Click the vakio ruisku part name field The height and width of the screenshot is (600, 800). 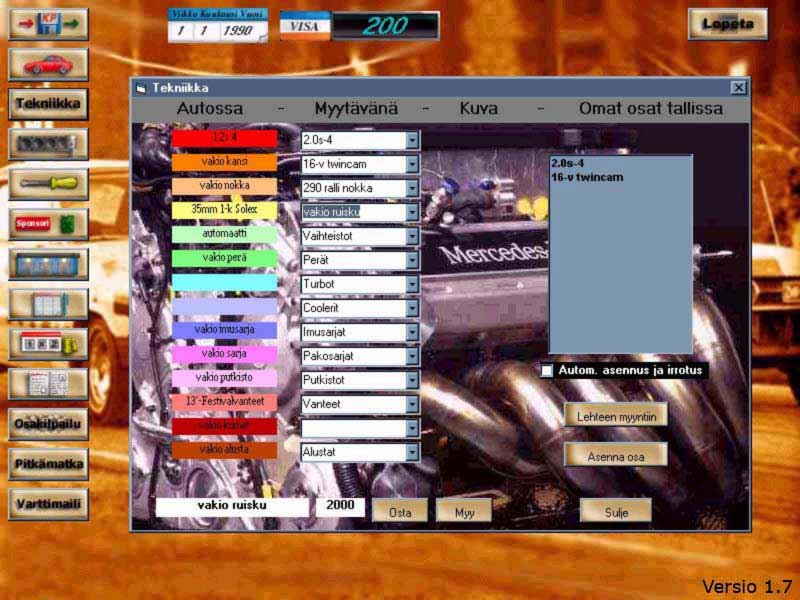232,507
